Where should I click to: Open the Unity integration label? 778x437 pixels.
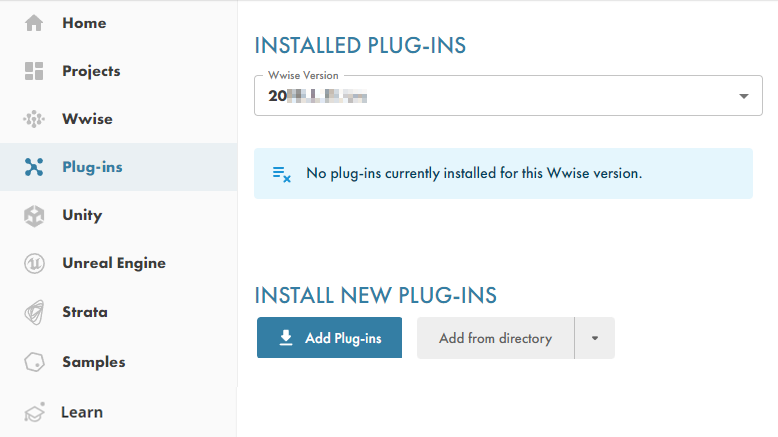pos(82,215)
